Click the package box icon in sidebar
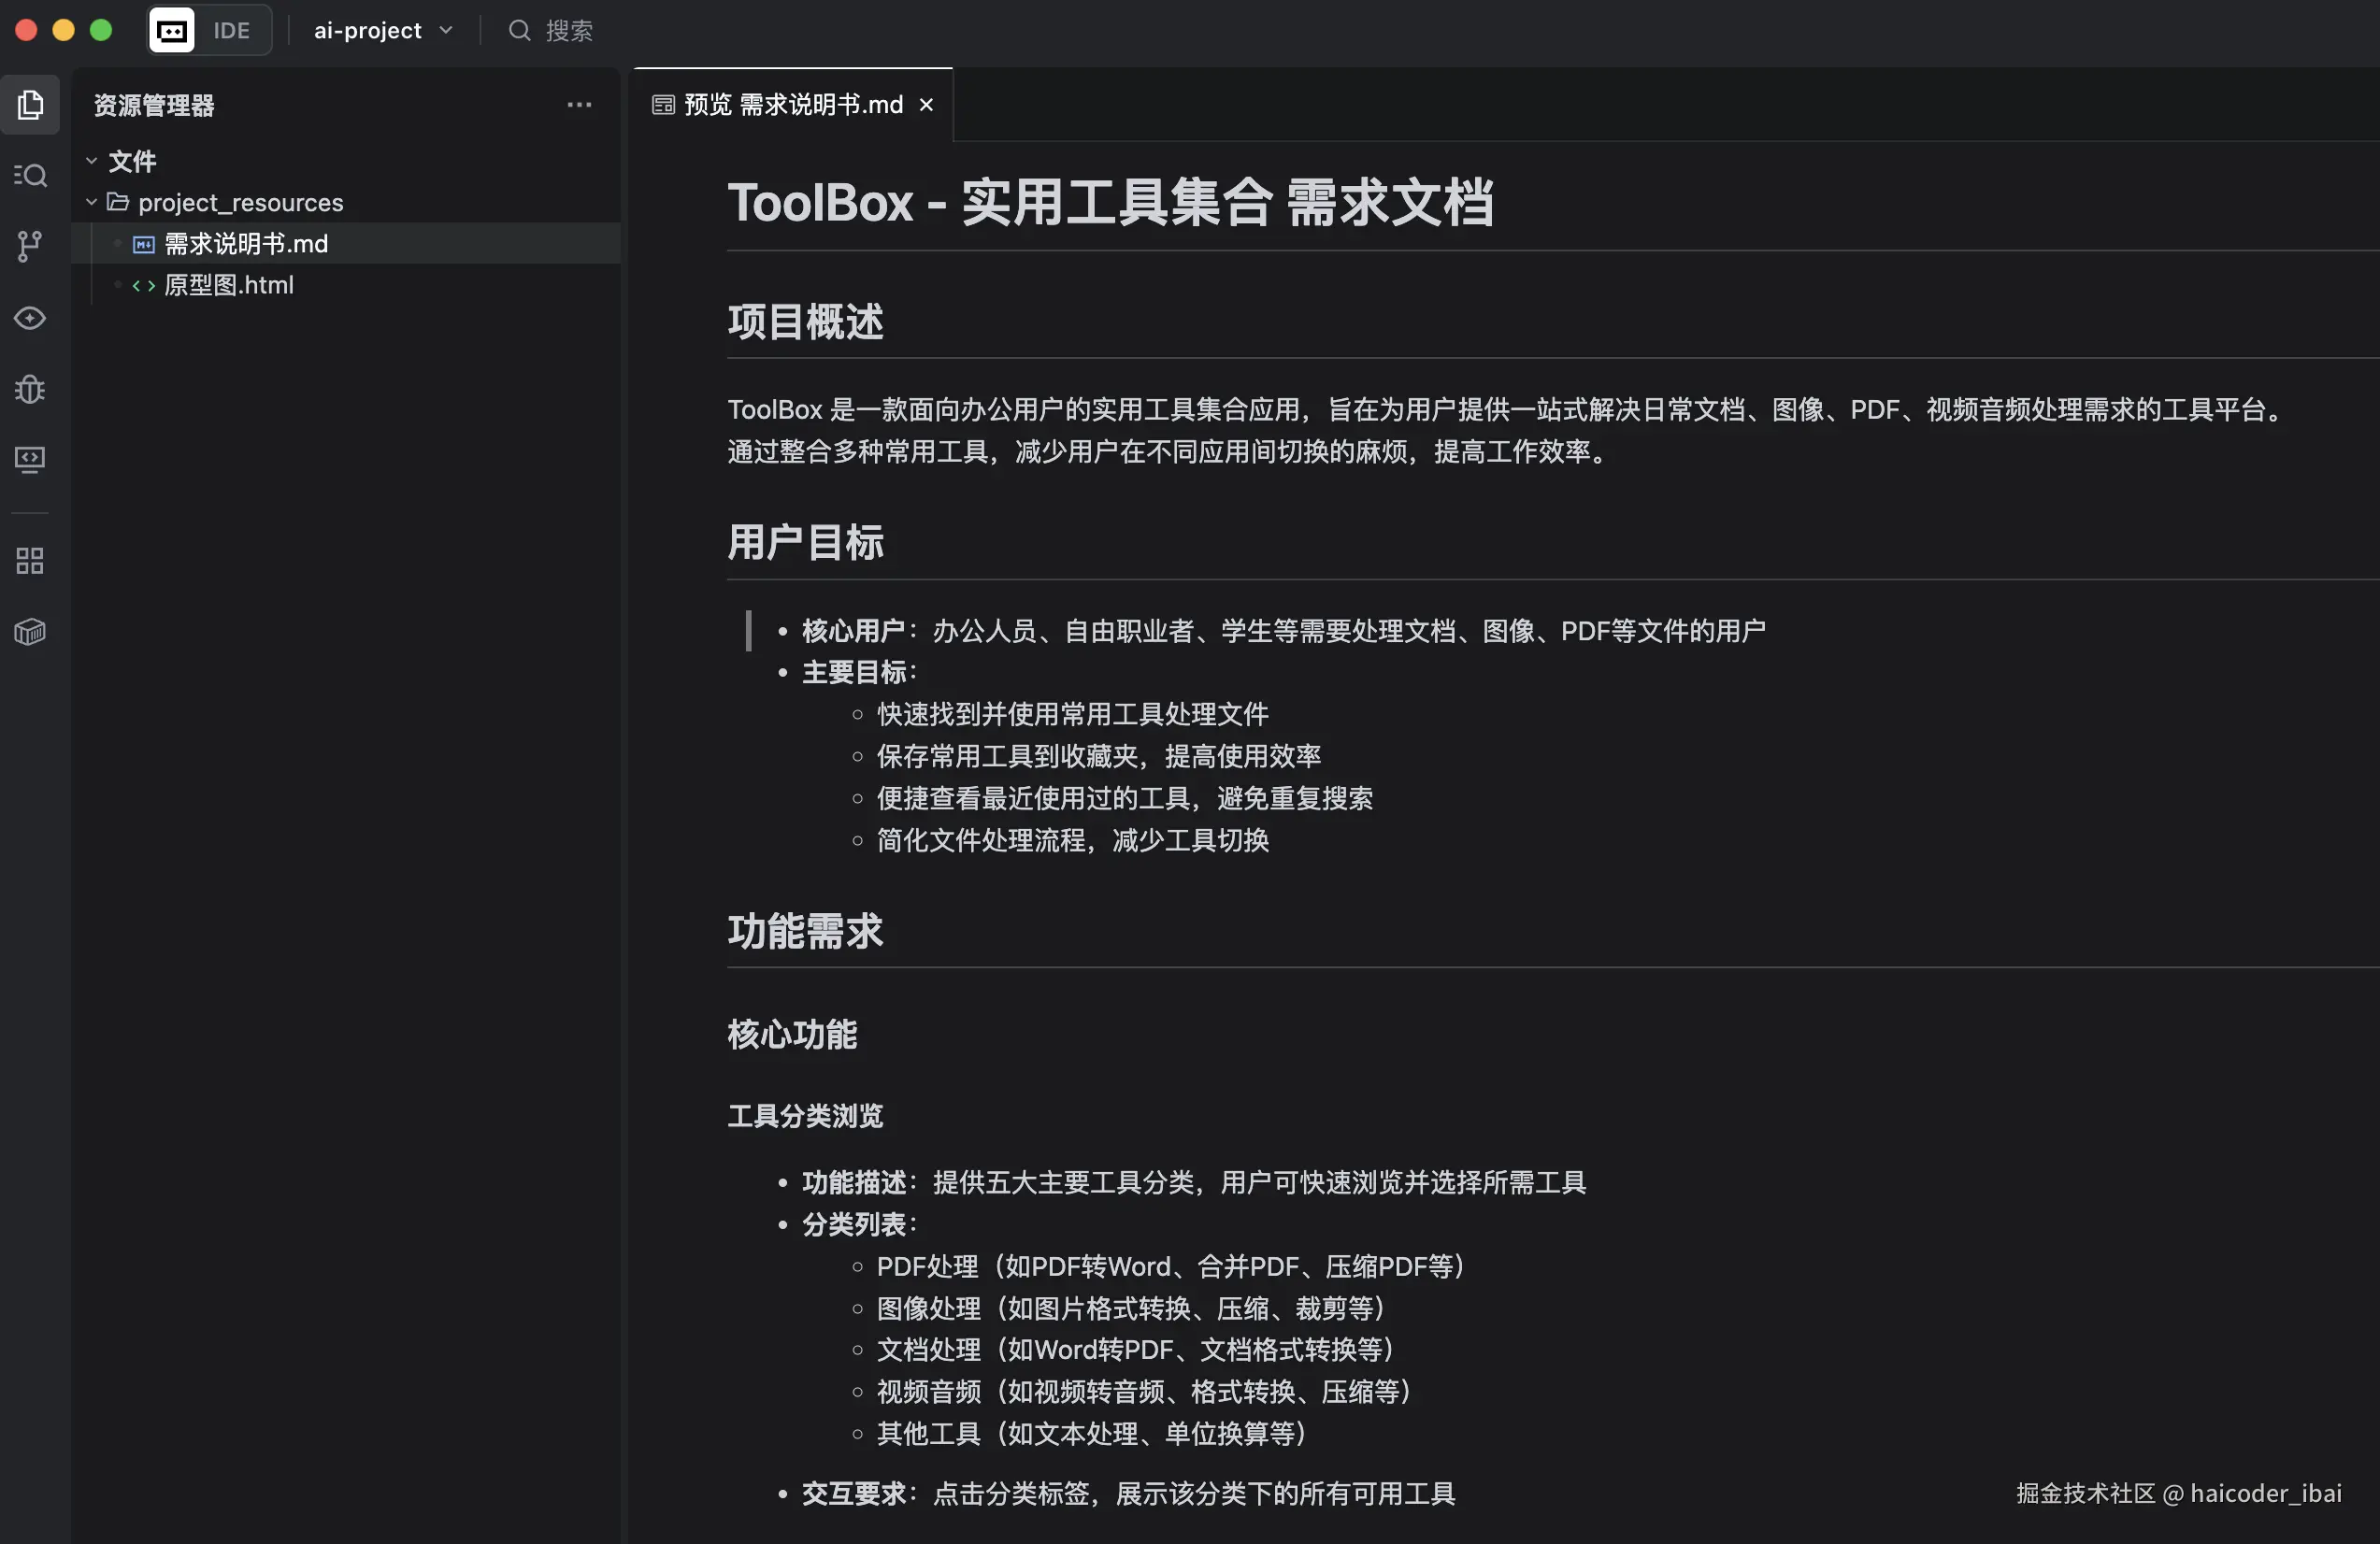 [30, 632]
